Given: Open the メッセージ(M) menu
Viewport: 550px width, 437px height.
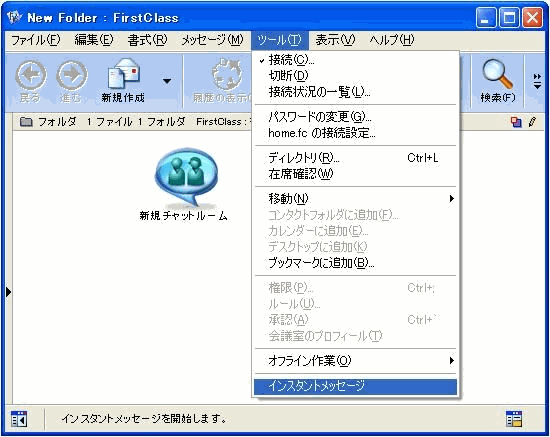Looking at the screenshot, I should 212,40.
